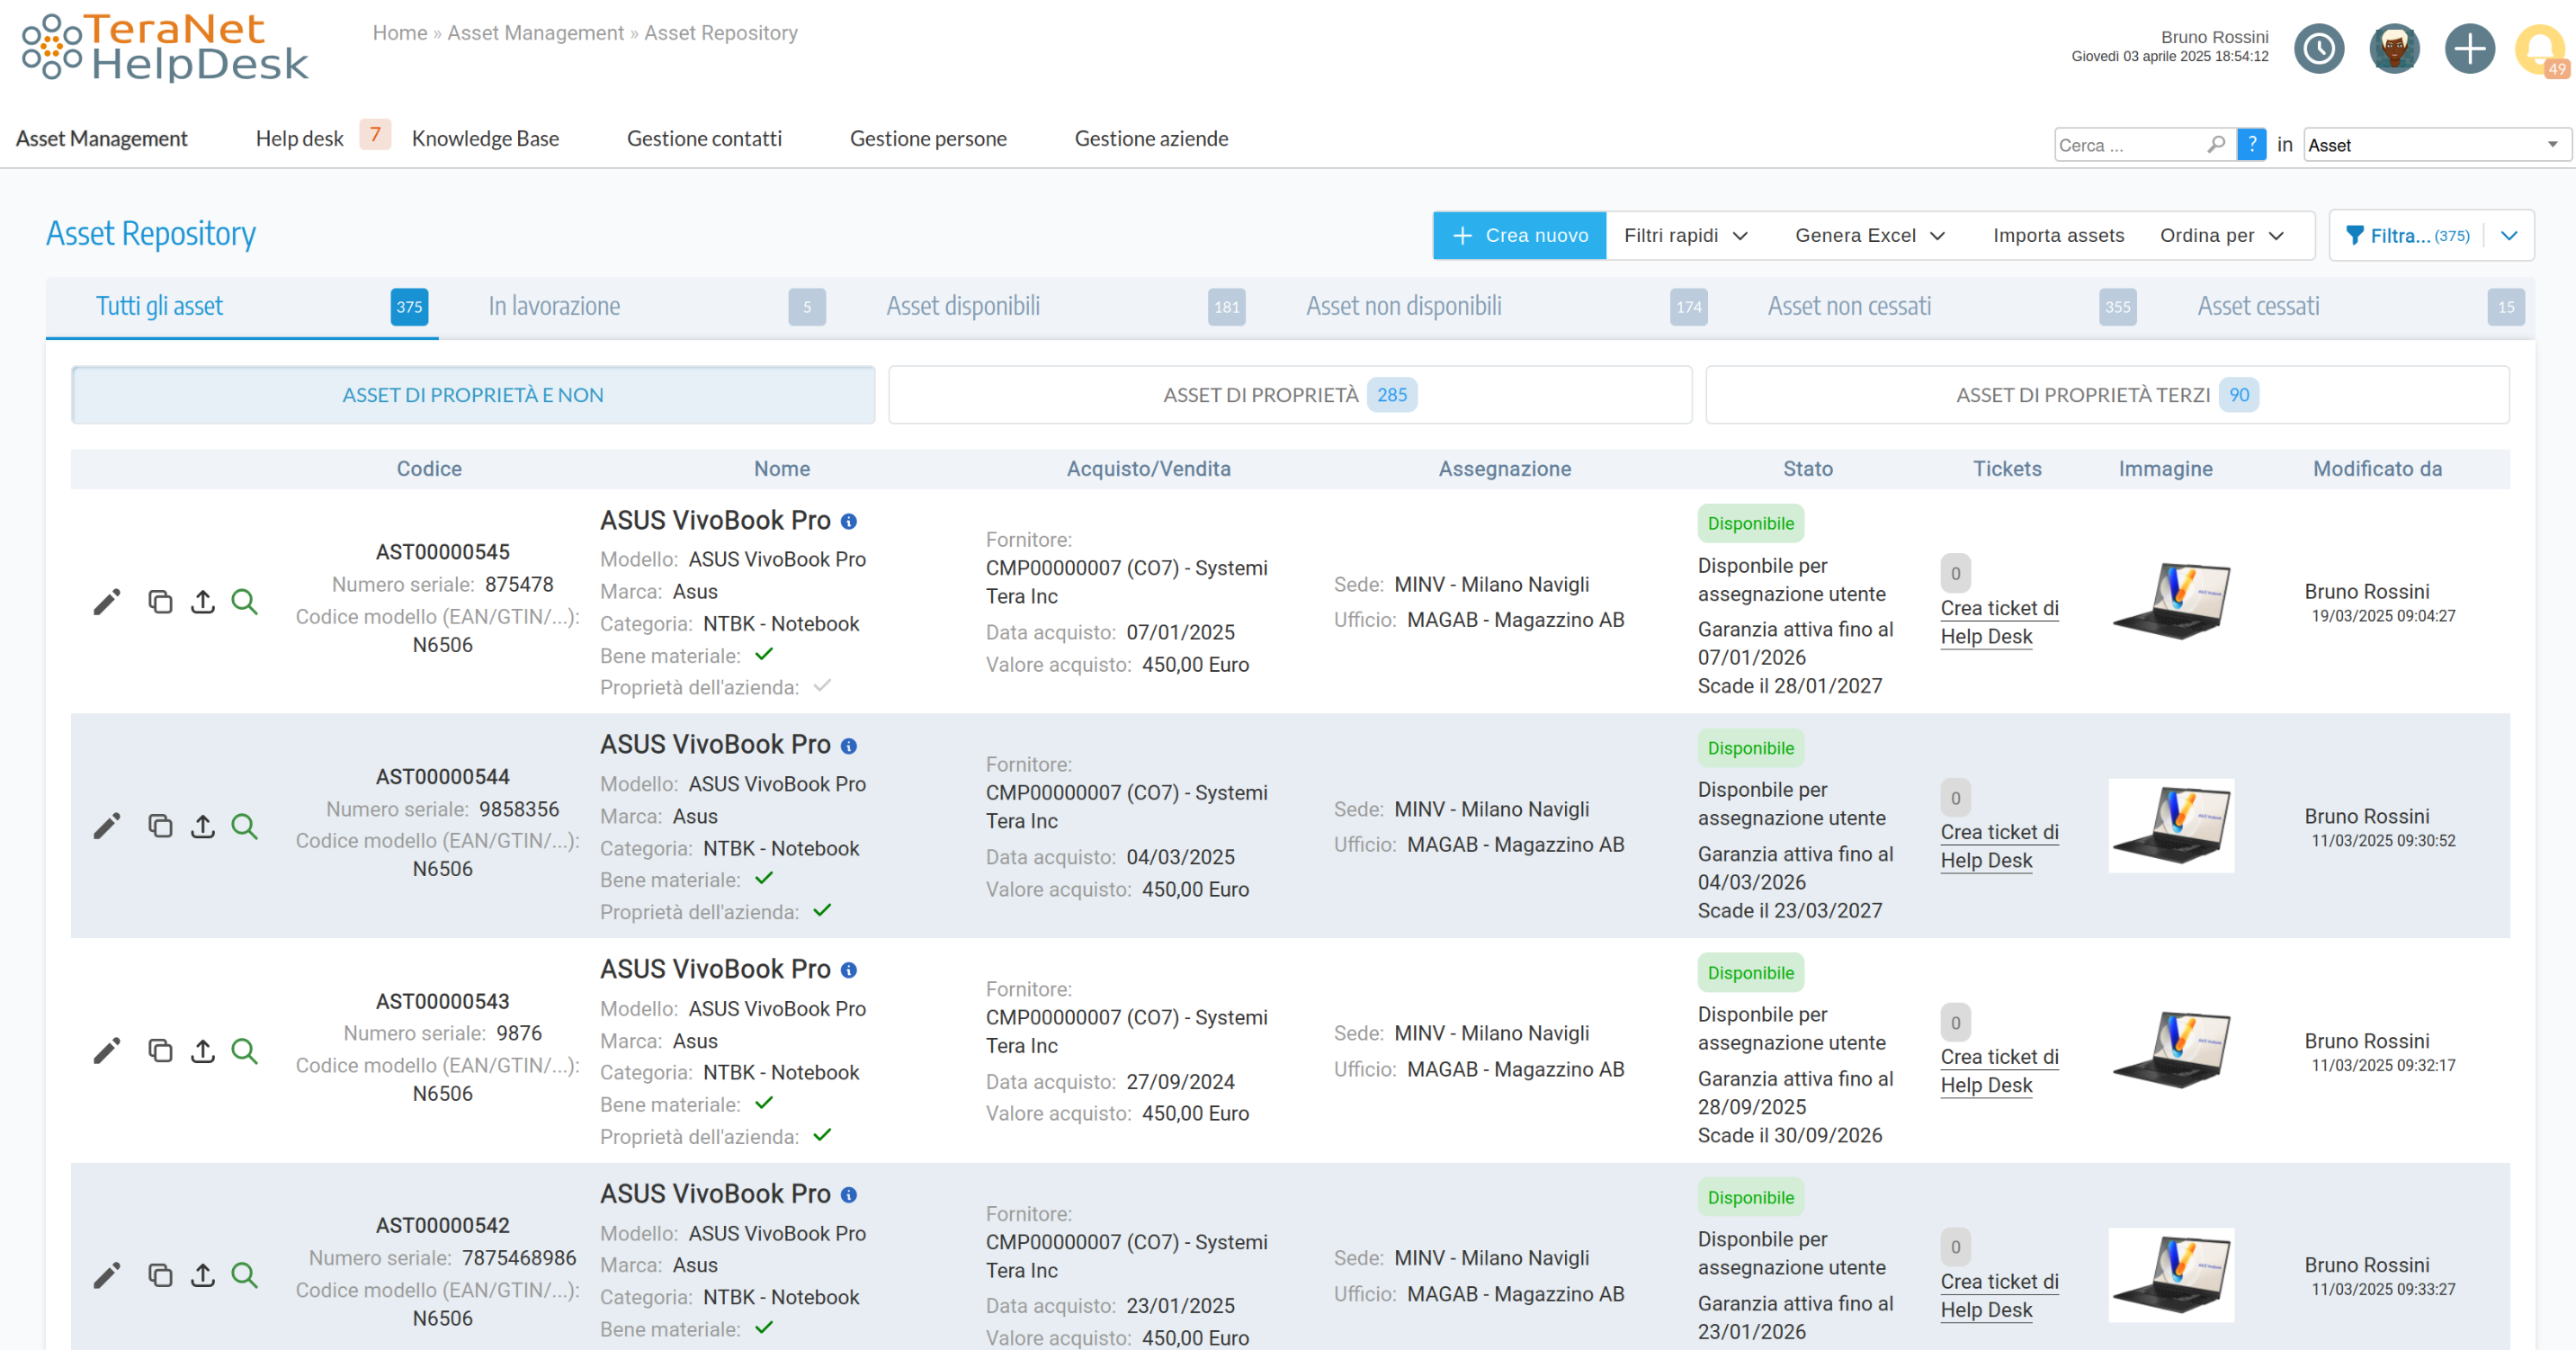The height and width of the screenshot is (1350, 2576).
Task: Open the Help desk menu
Action: [x=299, y=139]
